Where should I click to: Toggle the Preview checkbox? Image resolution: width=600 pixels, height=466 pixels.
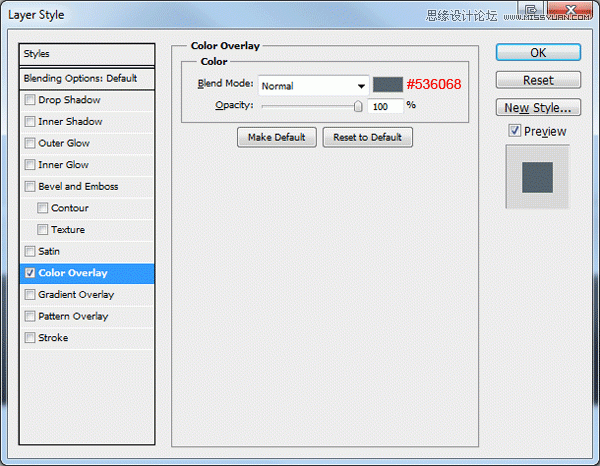click(515, 131)
